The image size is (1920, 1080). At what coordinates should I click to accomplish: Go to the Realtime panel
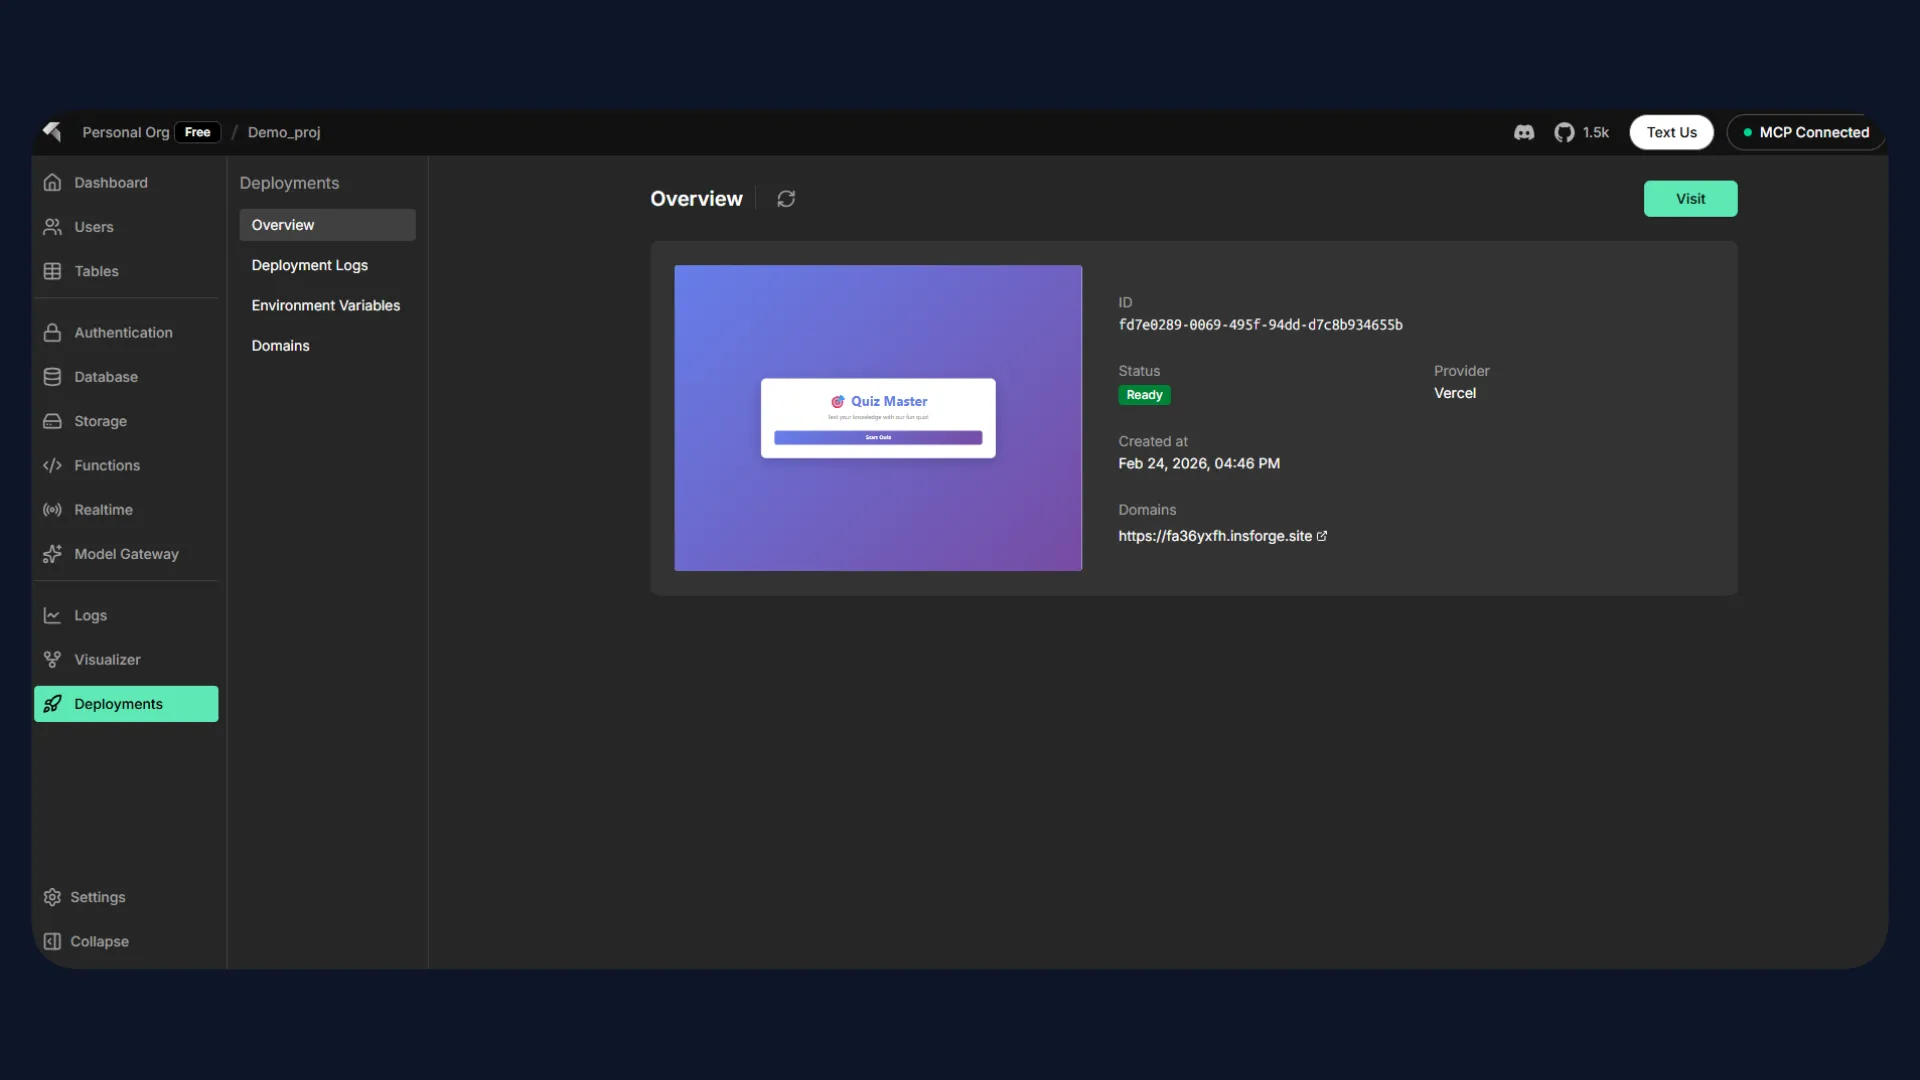104,510
